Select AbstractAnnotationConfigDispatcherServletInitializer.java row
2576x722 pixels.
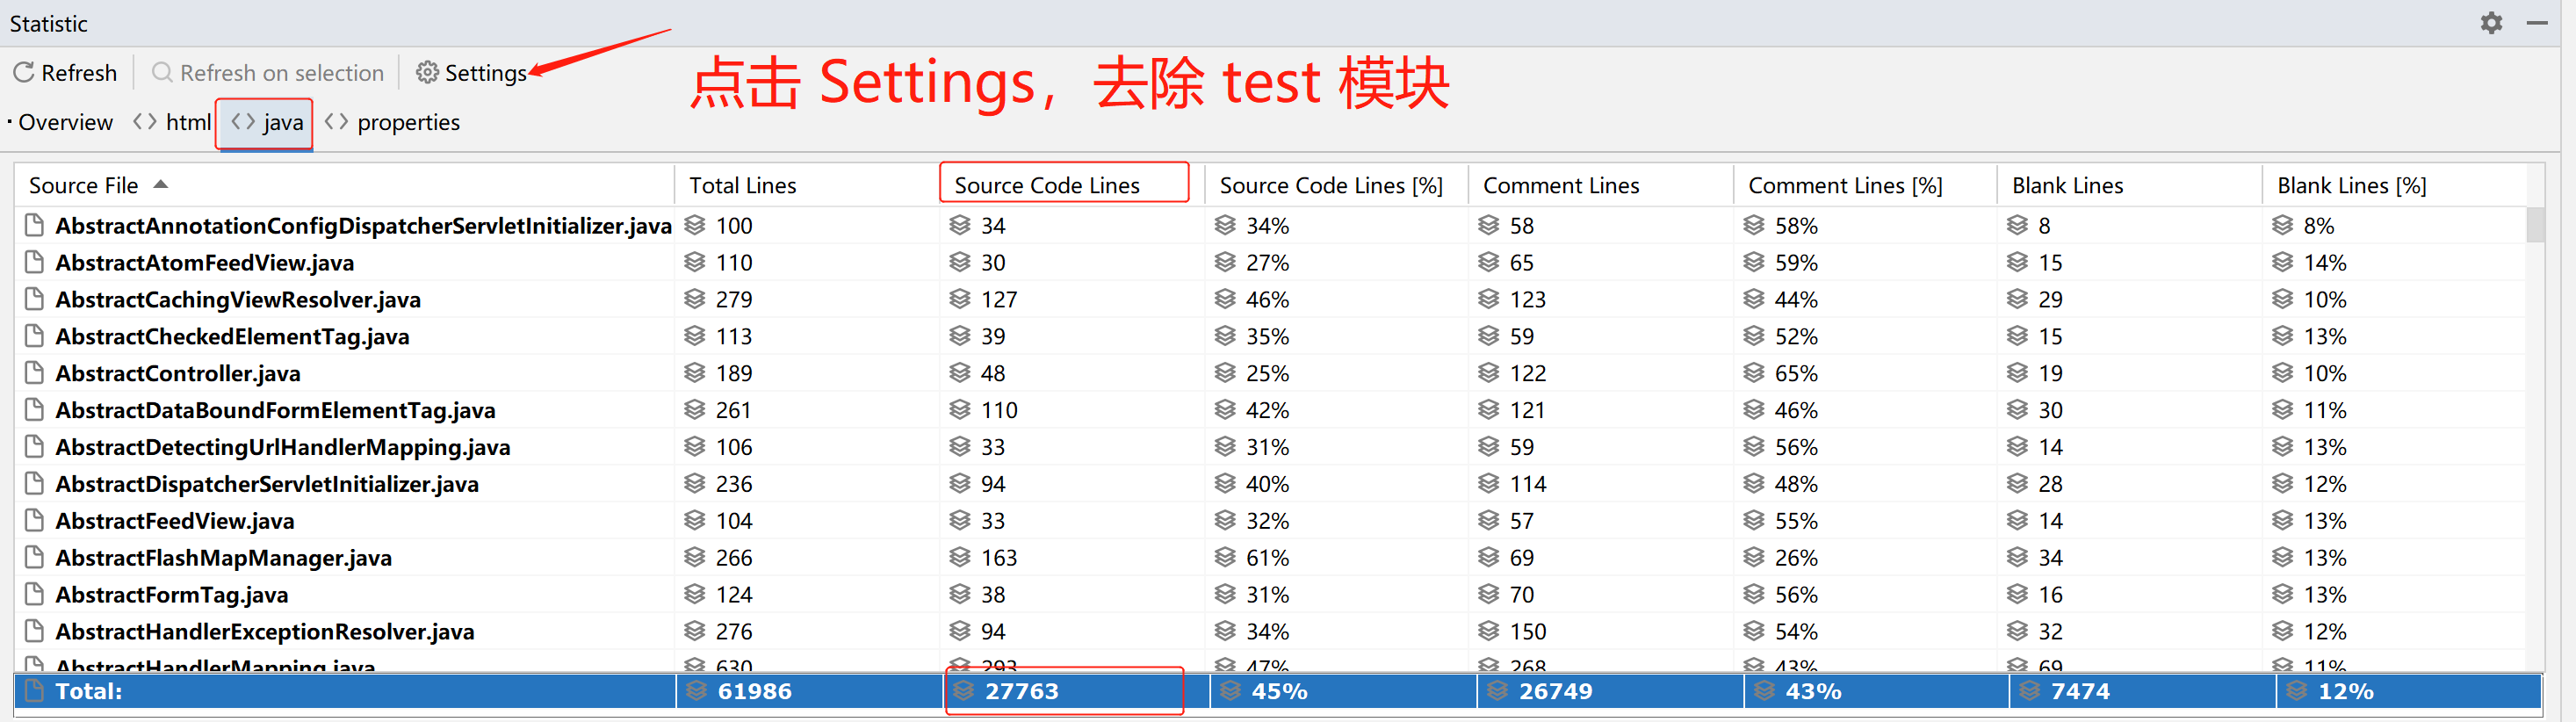pos(1270,225)
